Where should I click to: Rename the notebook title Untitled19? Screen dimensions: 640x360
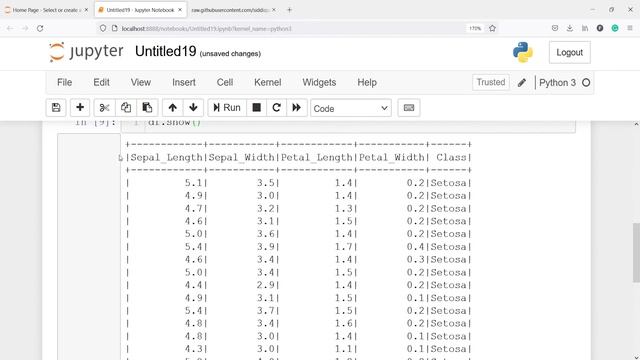[x=166, y=51]
